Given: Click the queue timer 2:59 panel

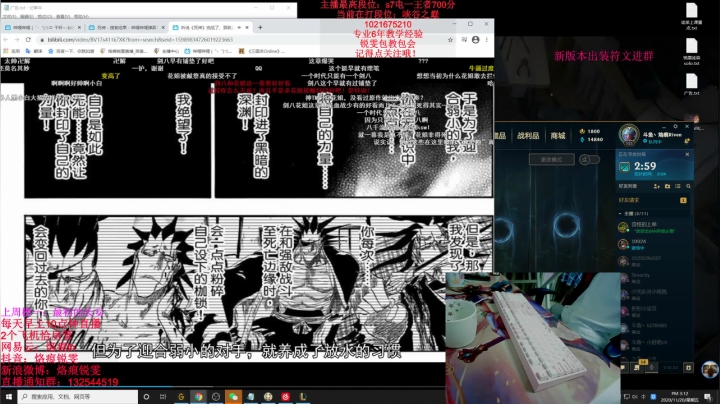Looking at the screenshot, I should (653, 166).
